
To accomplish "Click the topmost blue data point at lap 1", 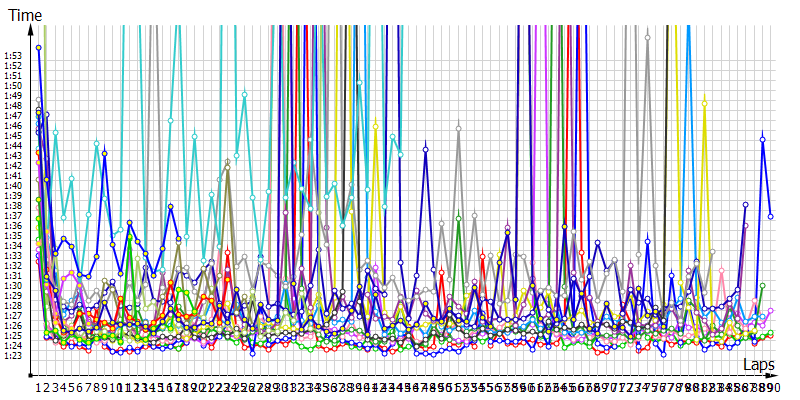I will pyautogui.click(x=39, y=47).
